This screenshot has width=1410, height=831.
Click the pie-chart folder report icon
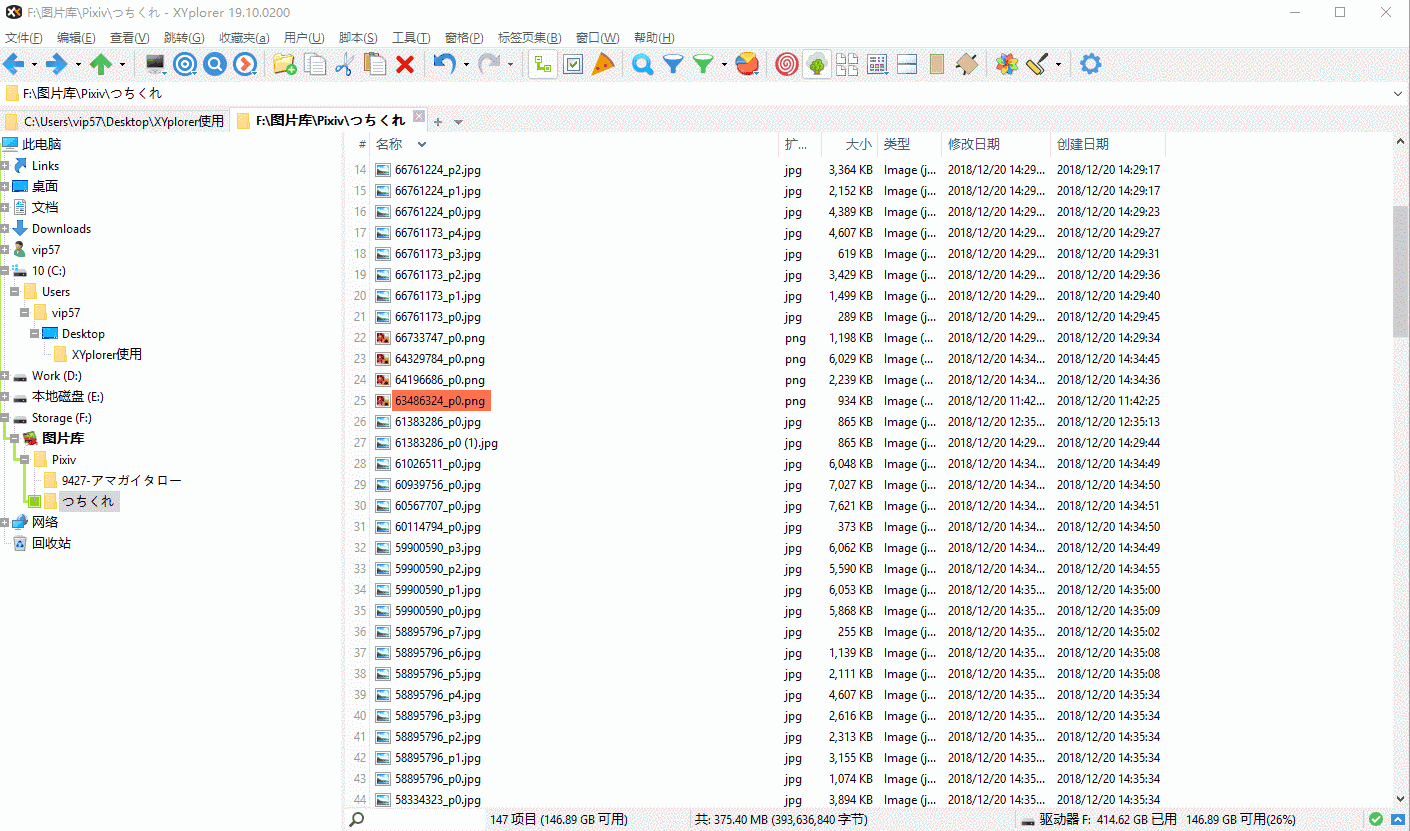point(746,63)
